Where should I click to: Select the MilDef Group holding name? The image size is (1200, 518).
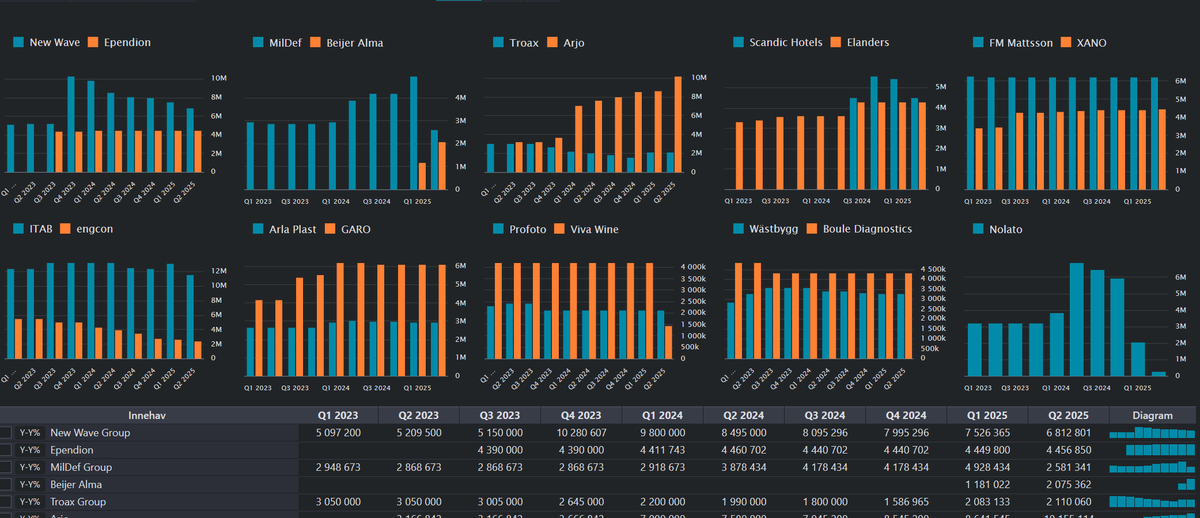(81, 467)
